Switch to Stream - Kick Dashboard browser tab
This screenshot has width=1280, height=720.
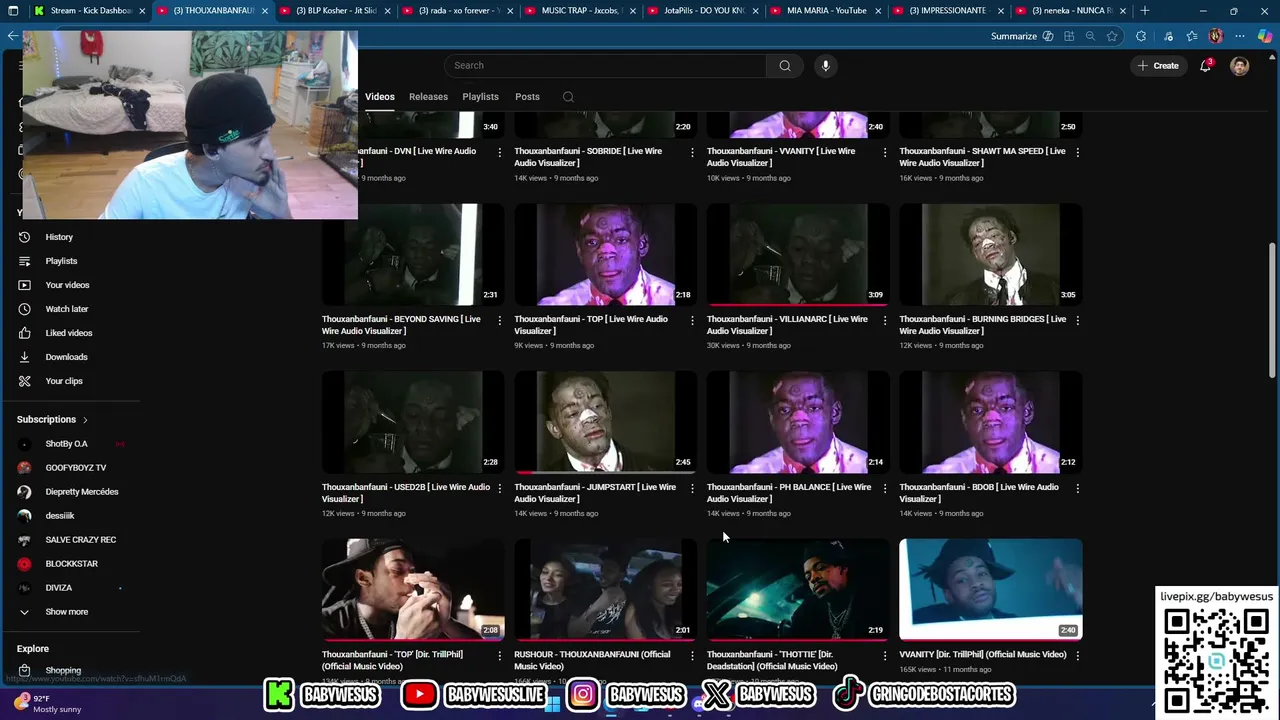[x=88, y=11]
